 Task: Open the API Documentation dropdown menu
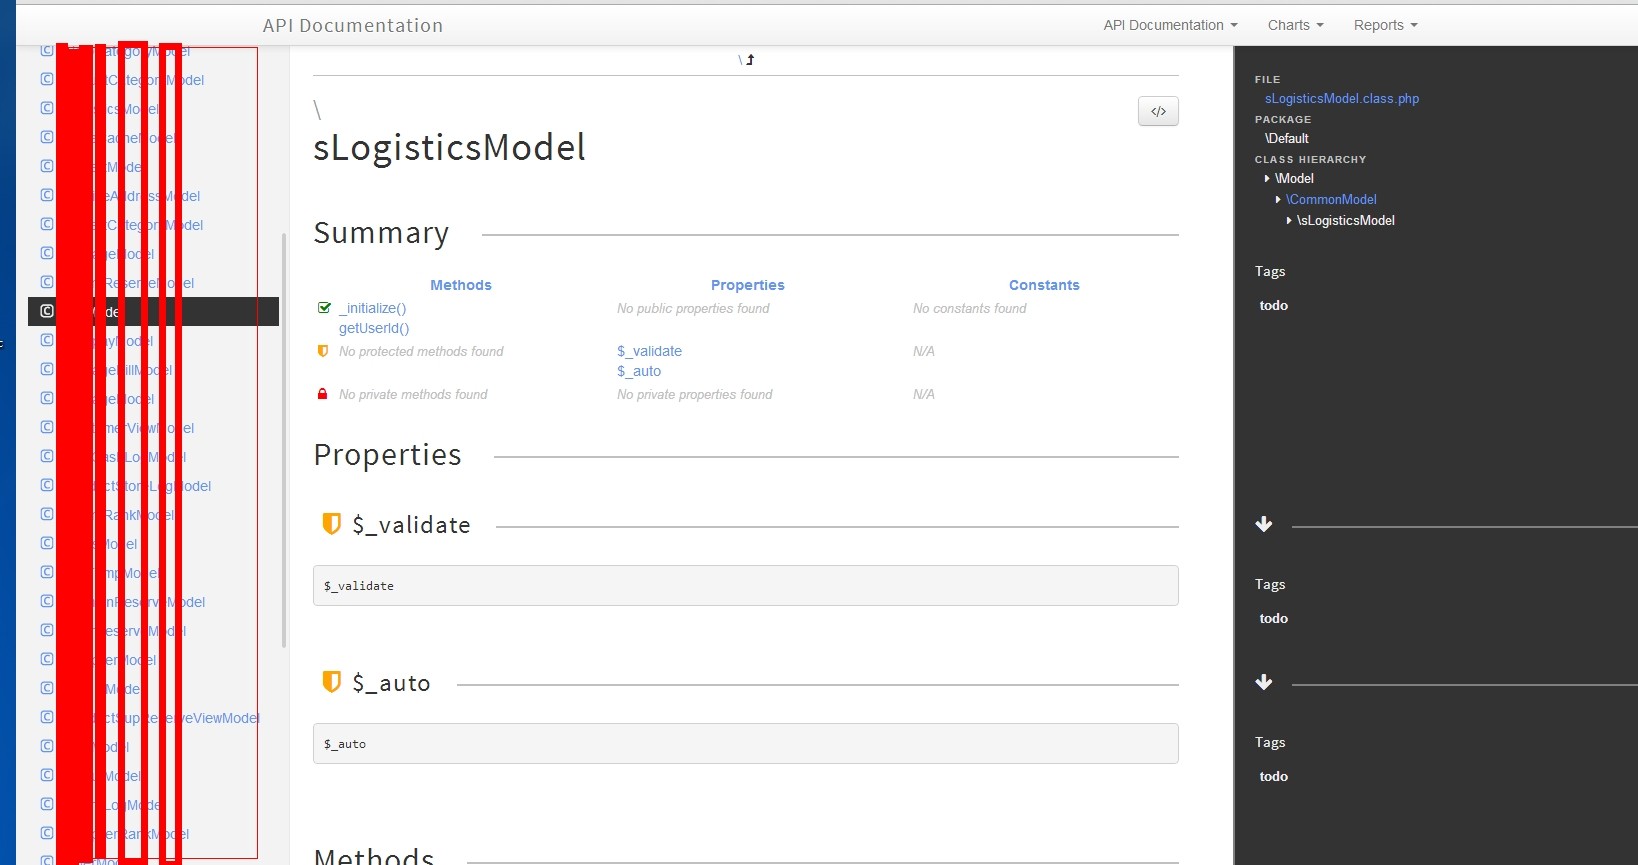point(1170,25)
